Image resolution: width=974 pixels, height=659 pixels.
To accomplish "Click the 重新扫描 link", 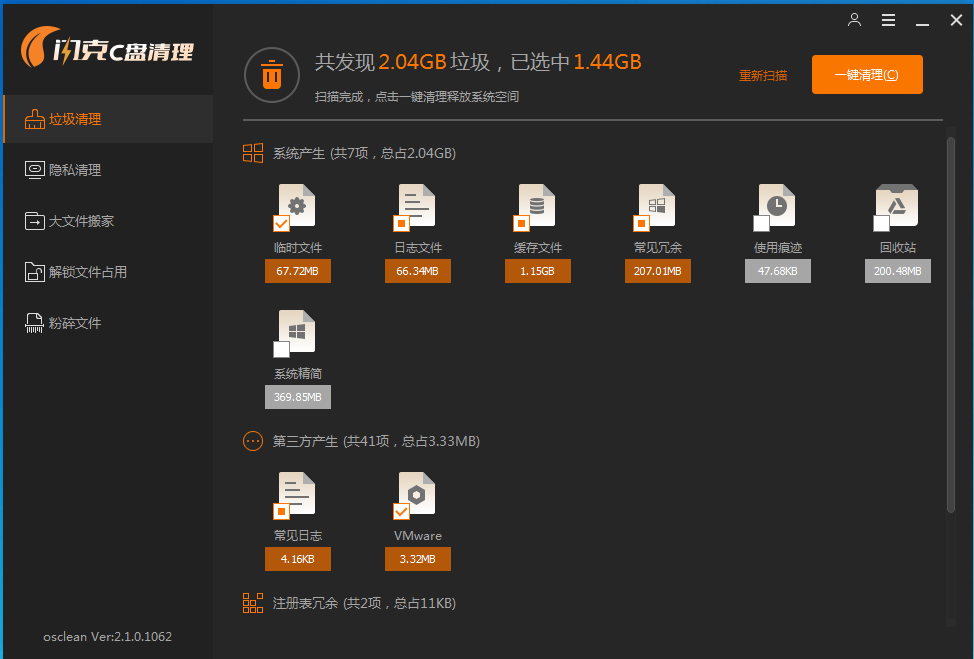I will [x=762, y=76].
